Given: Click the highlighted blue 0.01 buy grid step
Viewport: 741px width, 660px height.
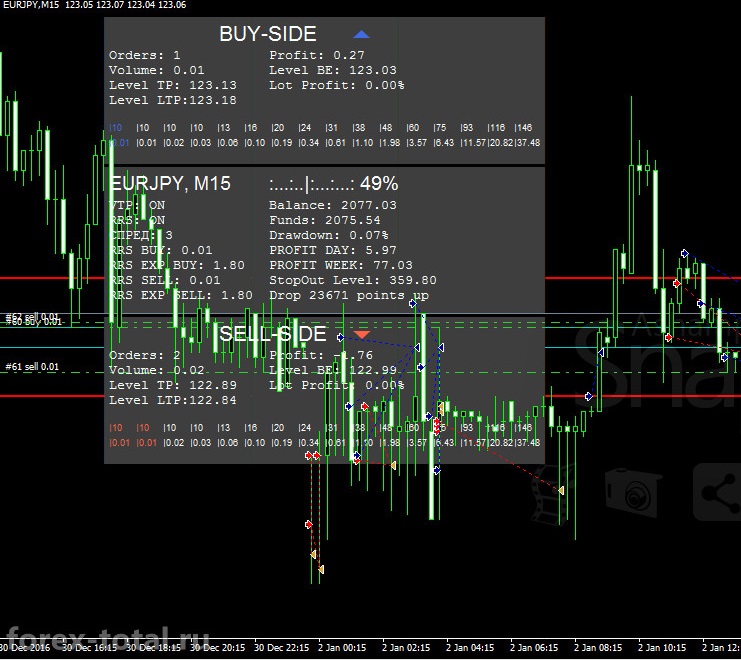Looking at the screenshot, I should pyautogui.click(x=119, y=143).
